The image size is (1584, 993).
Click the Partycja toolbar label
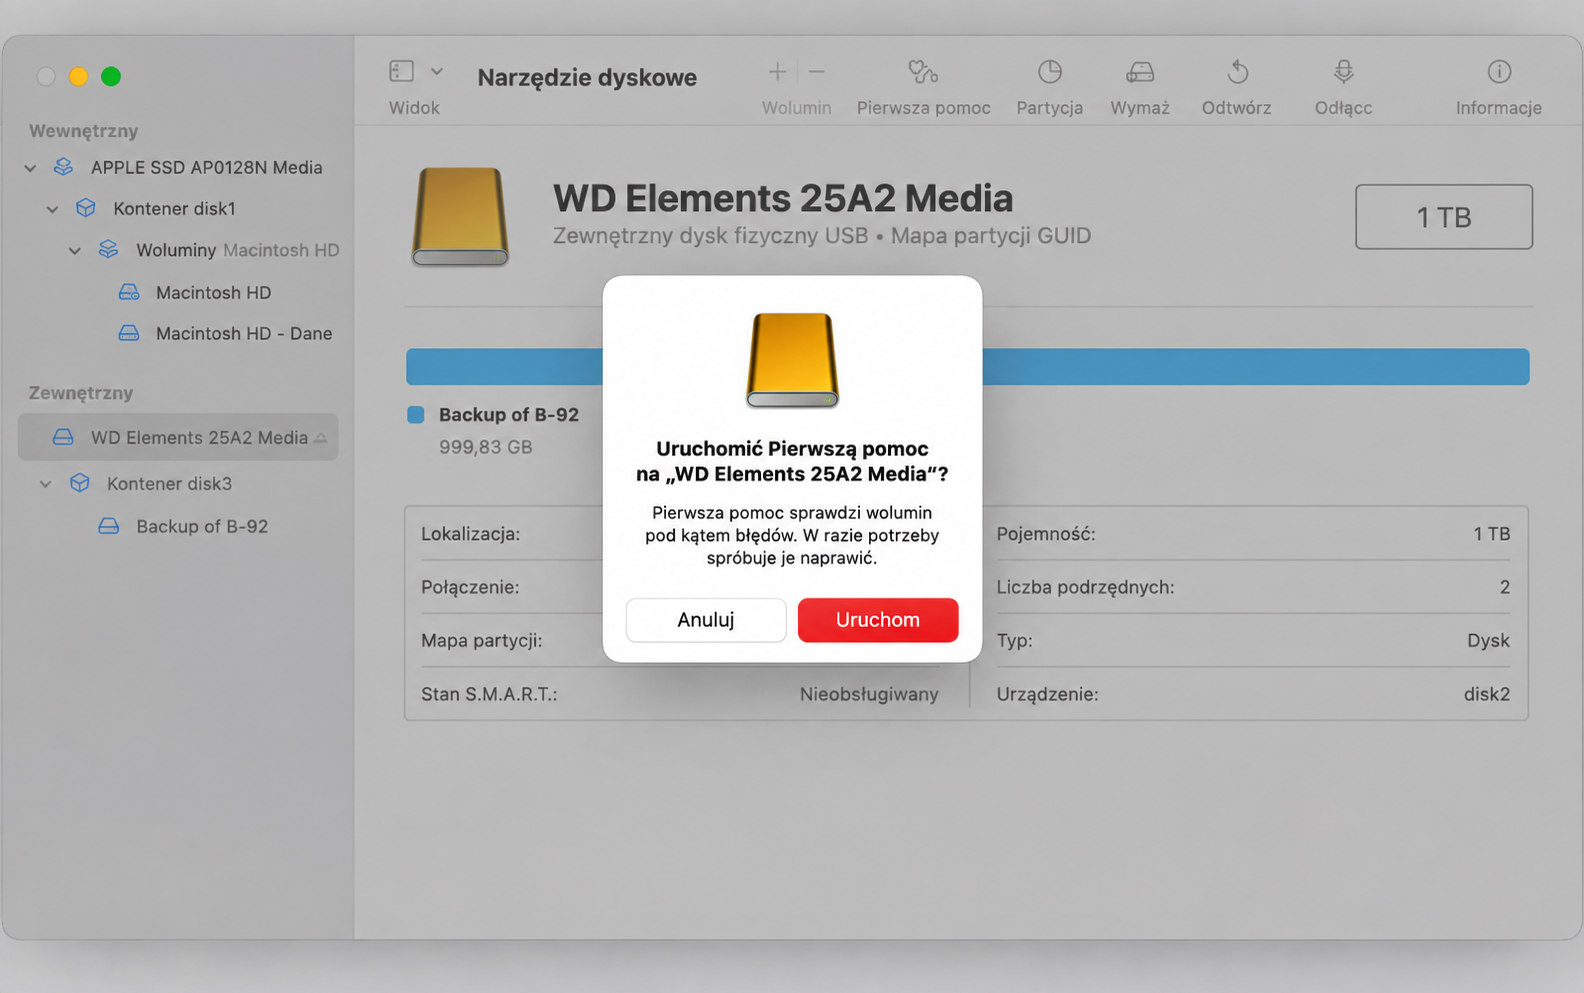coord(1049,108)
